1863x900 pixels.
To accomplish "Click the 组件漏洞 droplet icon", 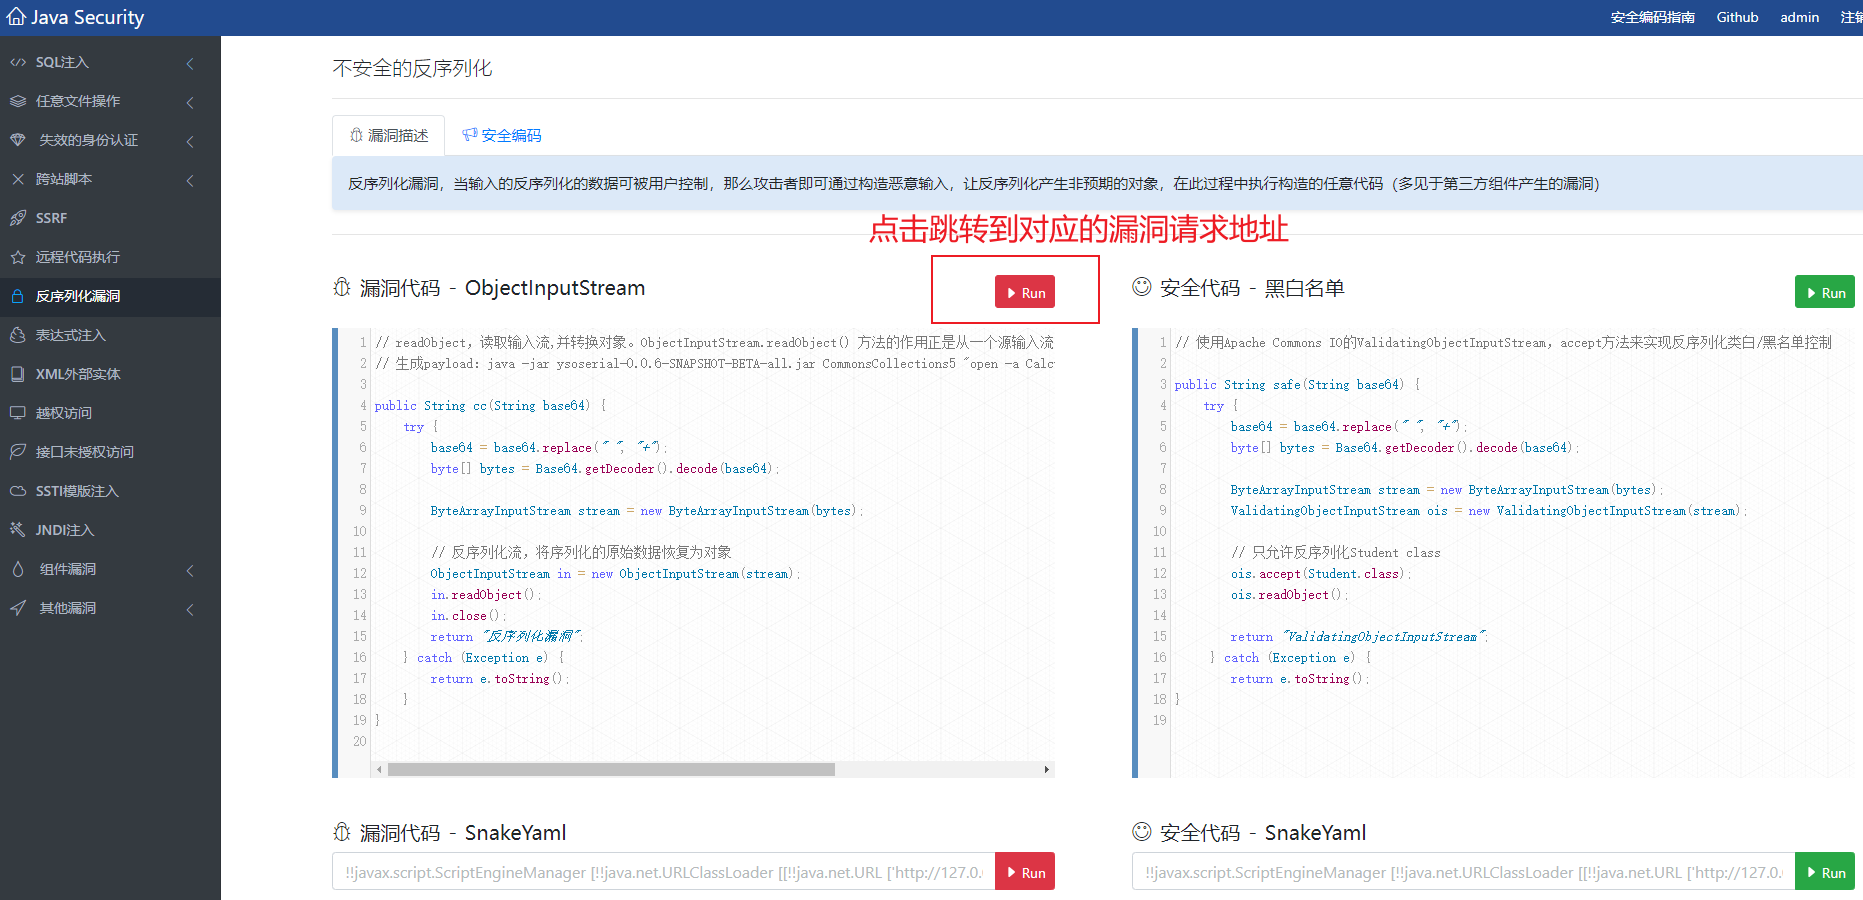I will (x=18, y=569).
